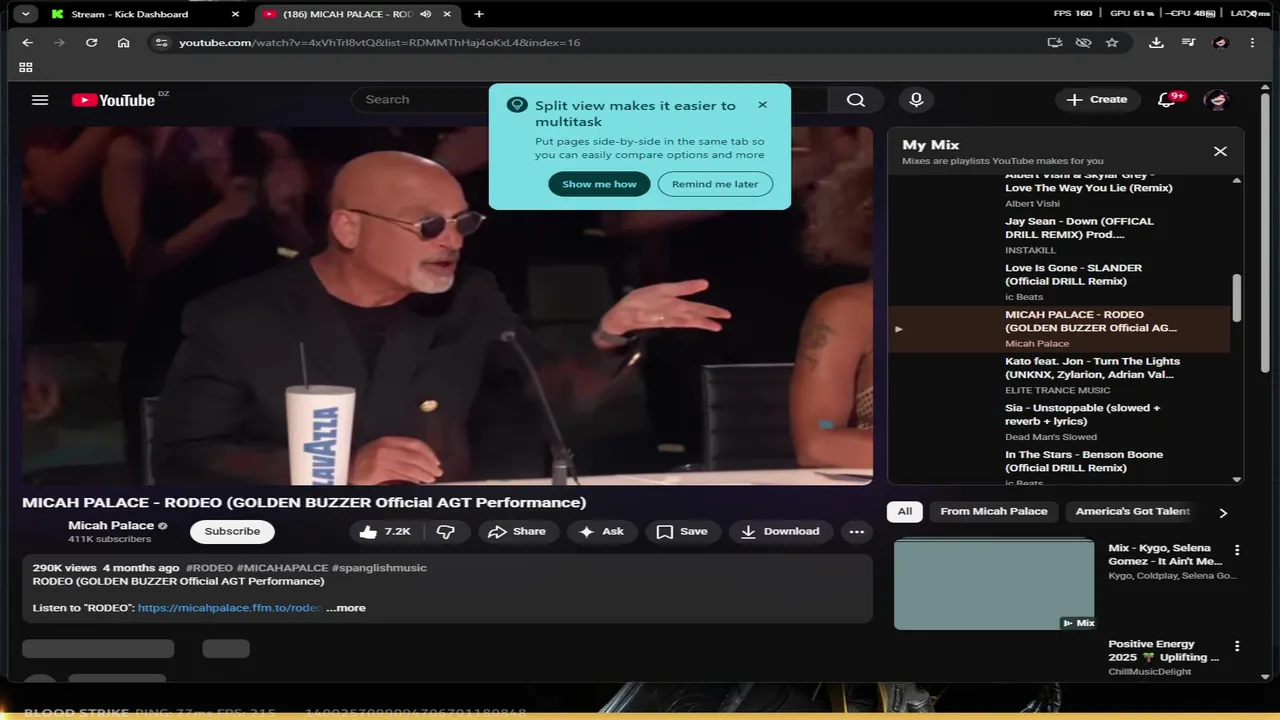Subscribe to Micah Palace channel
Viewport: 1280px width, 720px height.
[232, 532]
